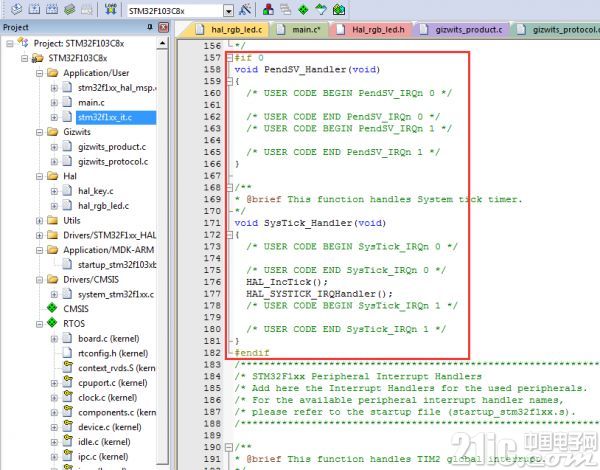Expand the main.c file node

coord(54,103)
